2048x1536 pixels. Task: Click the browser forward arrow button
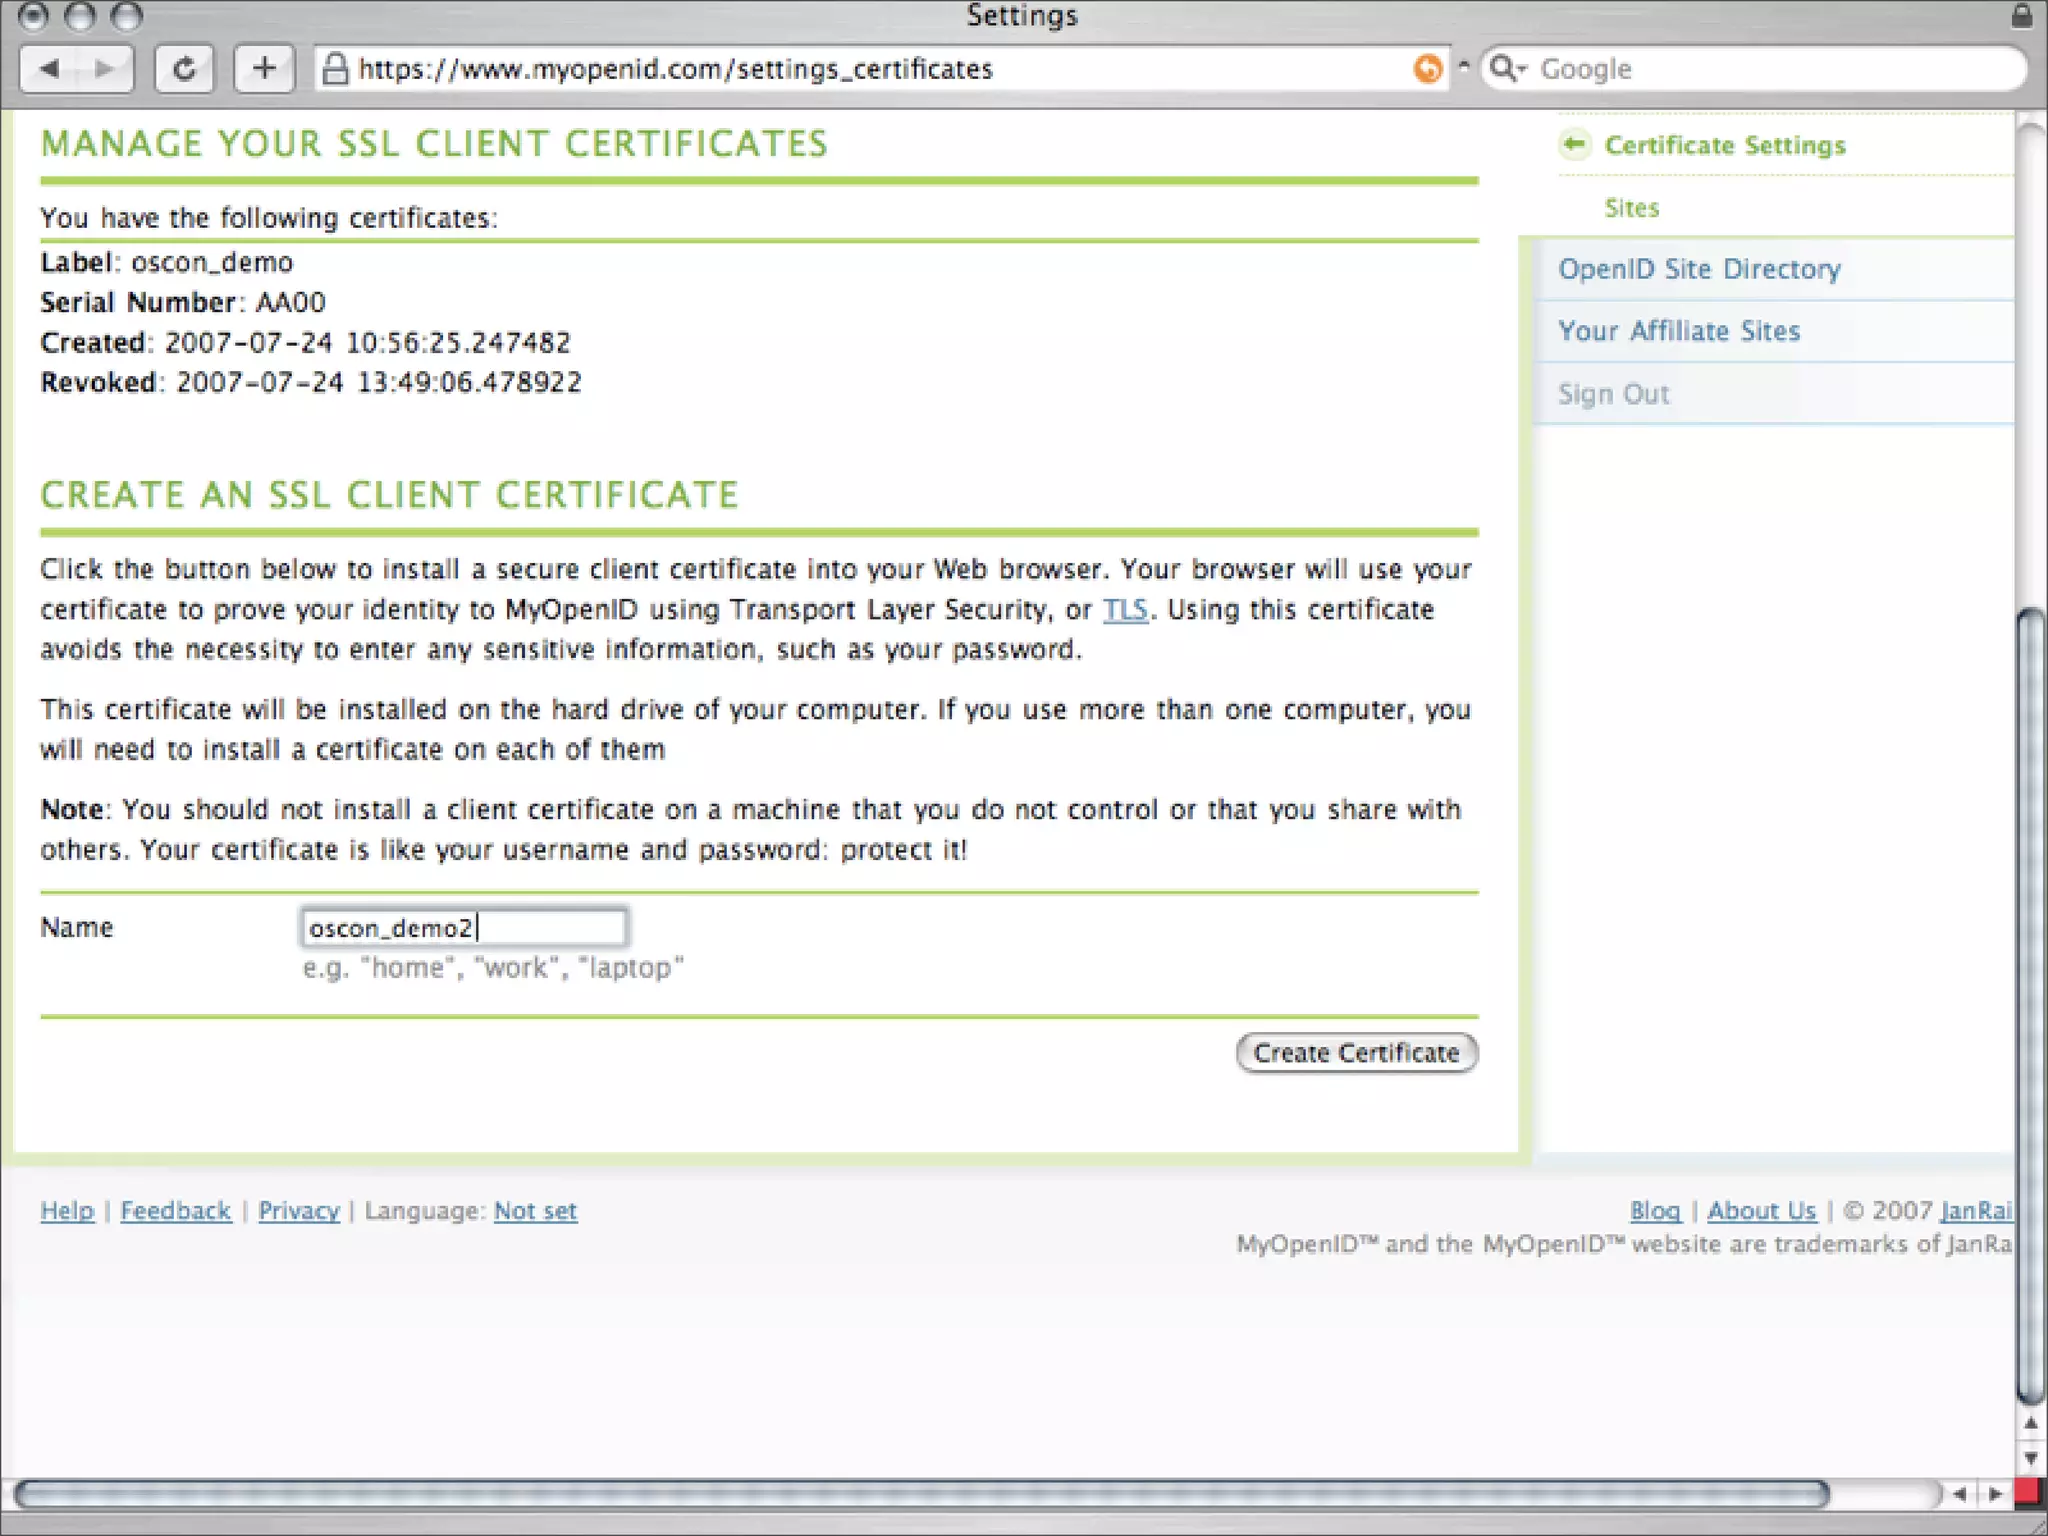pyautogui.click(x=104, y=69)
